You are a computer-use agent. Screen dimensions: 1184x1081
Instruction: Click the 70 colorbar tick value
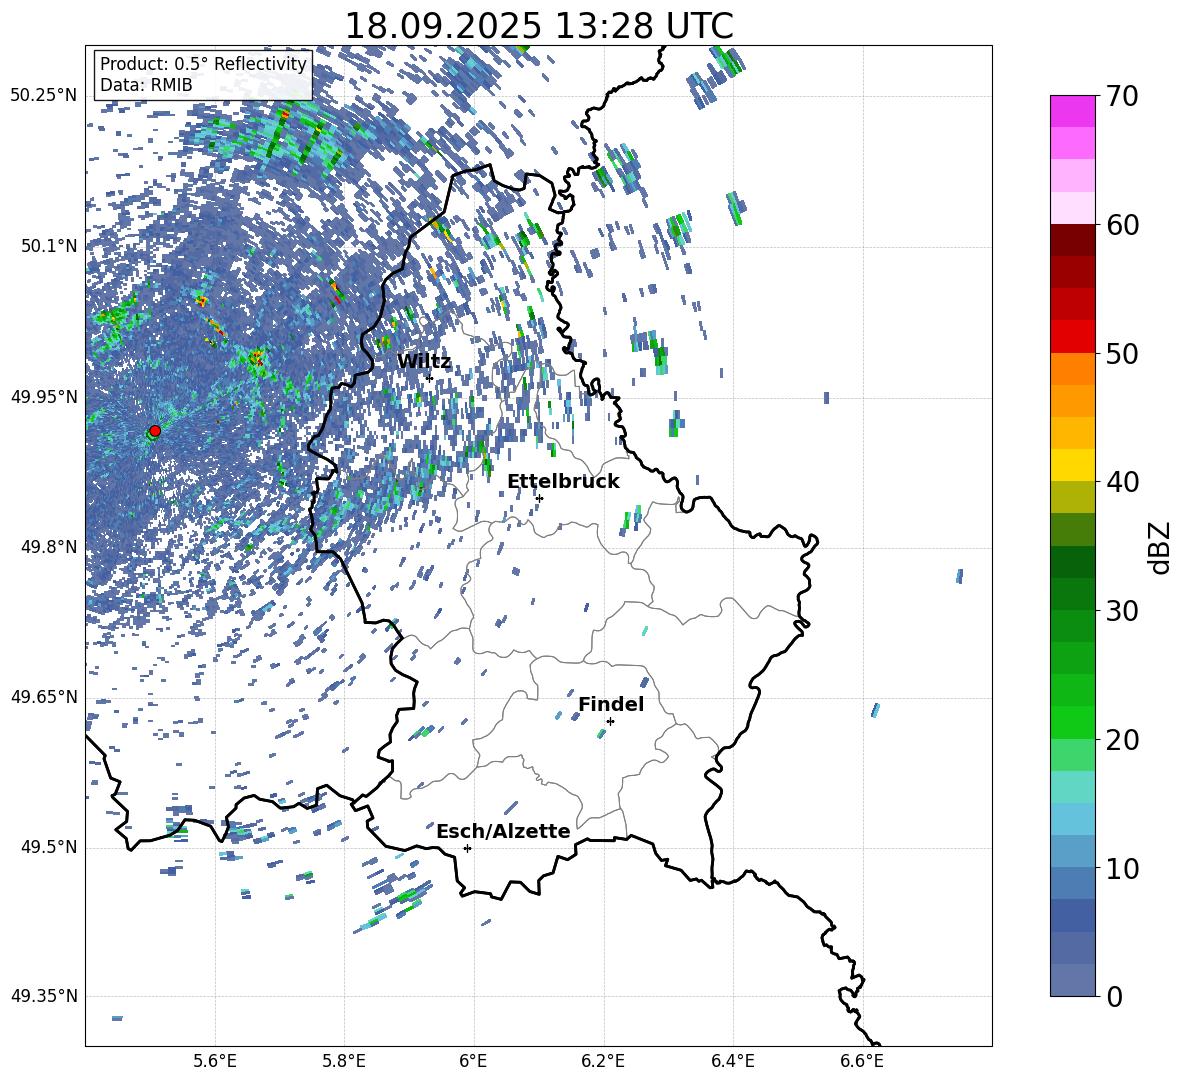click(x=1122, y=97)
